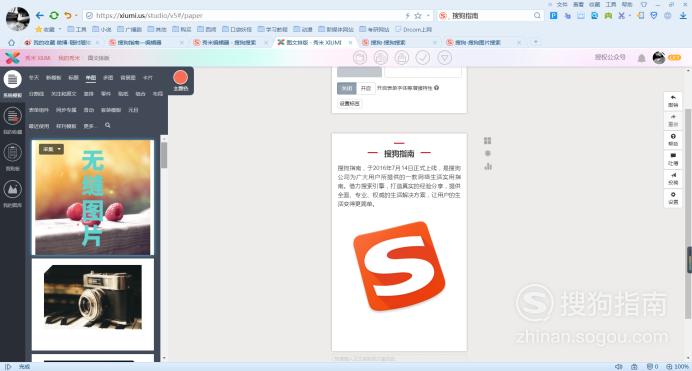Click the bar chart icon beside the article
Viewport: 692px width, 371px height.
pyautogui.click(x=488, y=166)
